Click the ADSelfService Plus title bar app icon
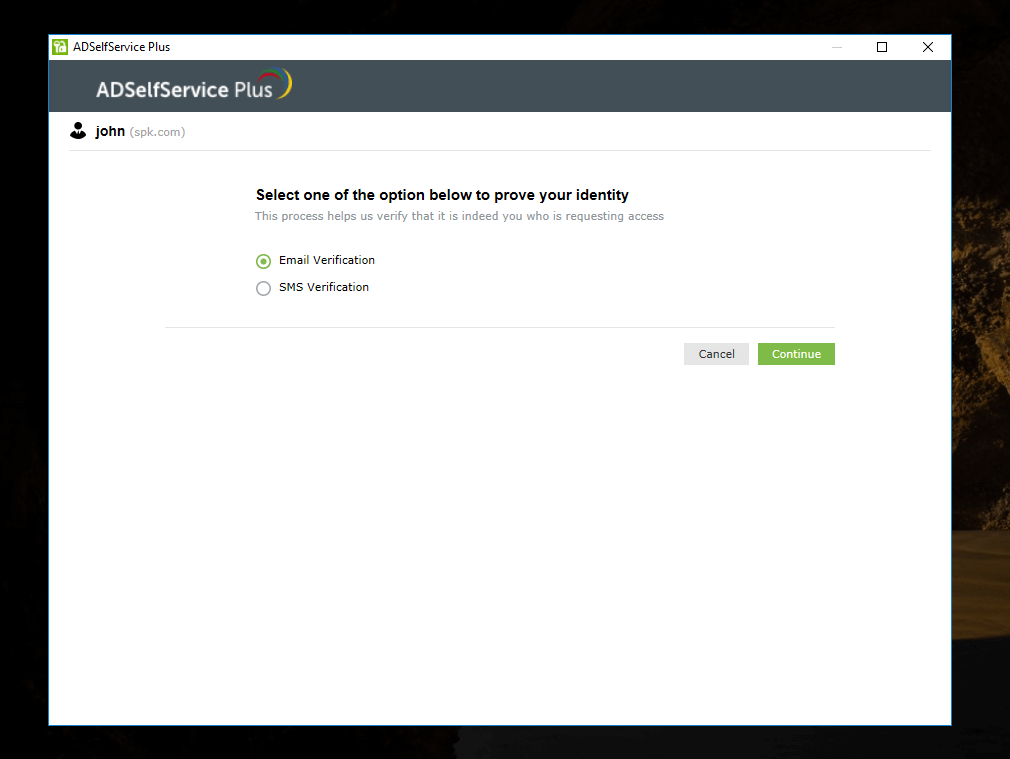Viewport: 1010px width, 759px height. [60, 47]
